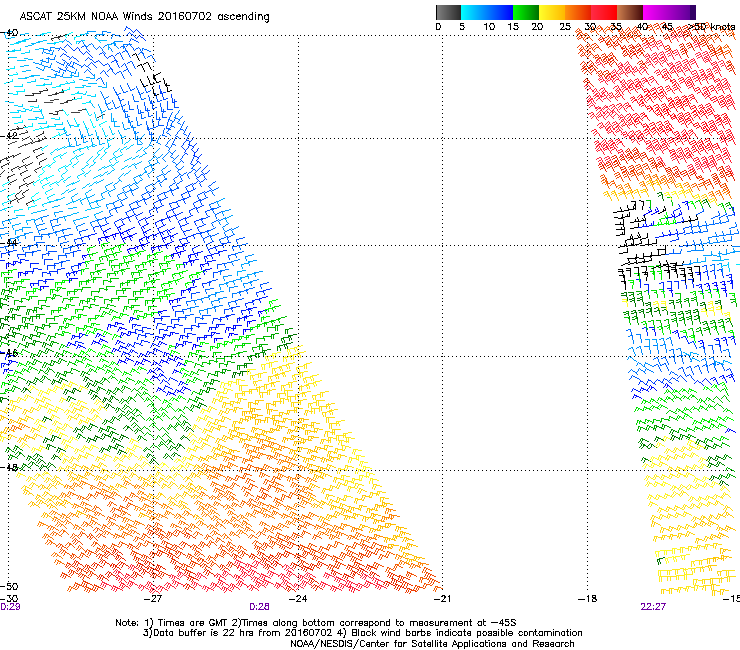
Task: Click the latitude label '-48'
Action: coord(9,467)
